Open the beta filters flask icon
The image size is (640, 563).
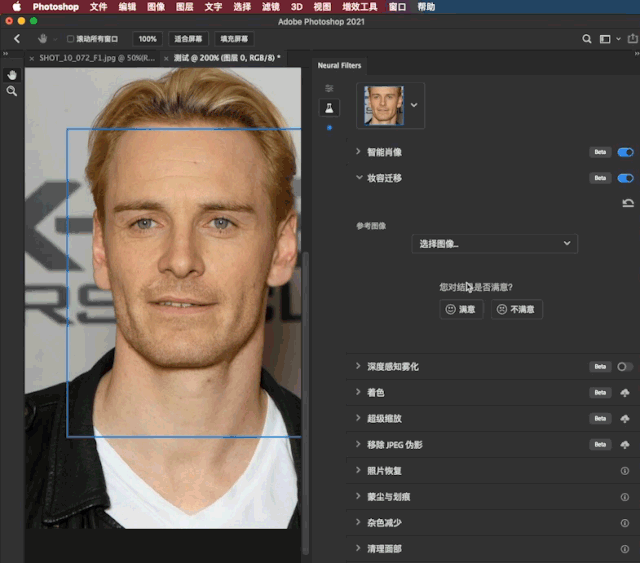[329, 108]
